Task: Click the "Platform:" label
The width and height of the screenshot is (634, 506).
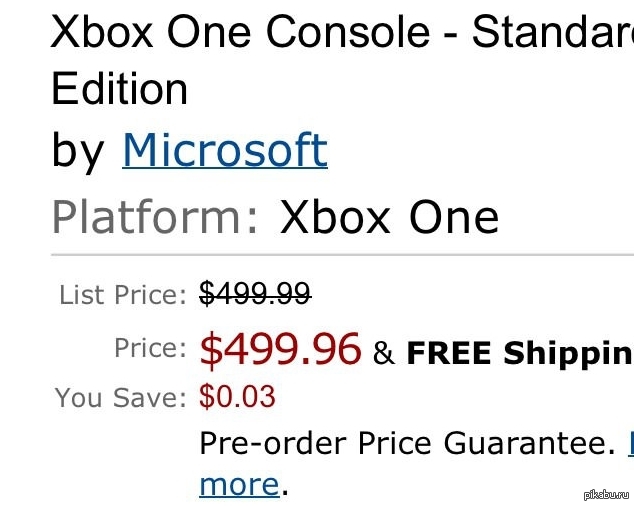Action: 155,216
